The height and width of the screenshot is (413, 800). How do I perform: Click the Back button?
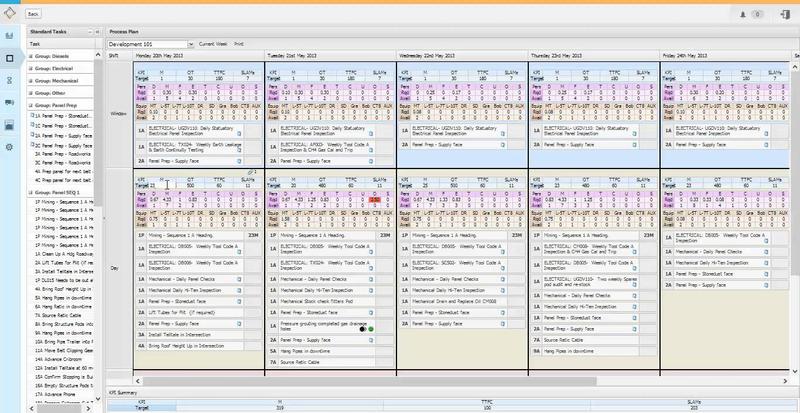click(33, 14)
